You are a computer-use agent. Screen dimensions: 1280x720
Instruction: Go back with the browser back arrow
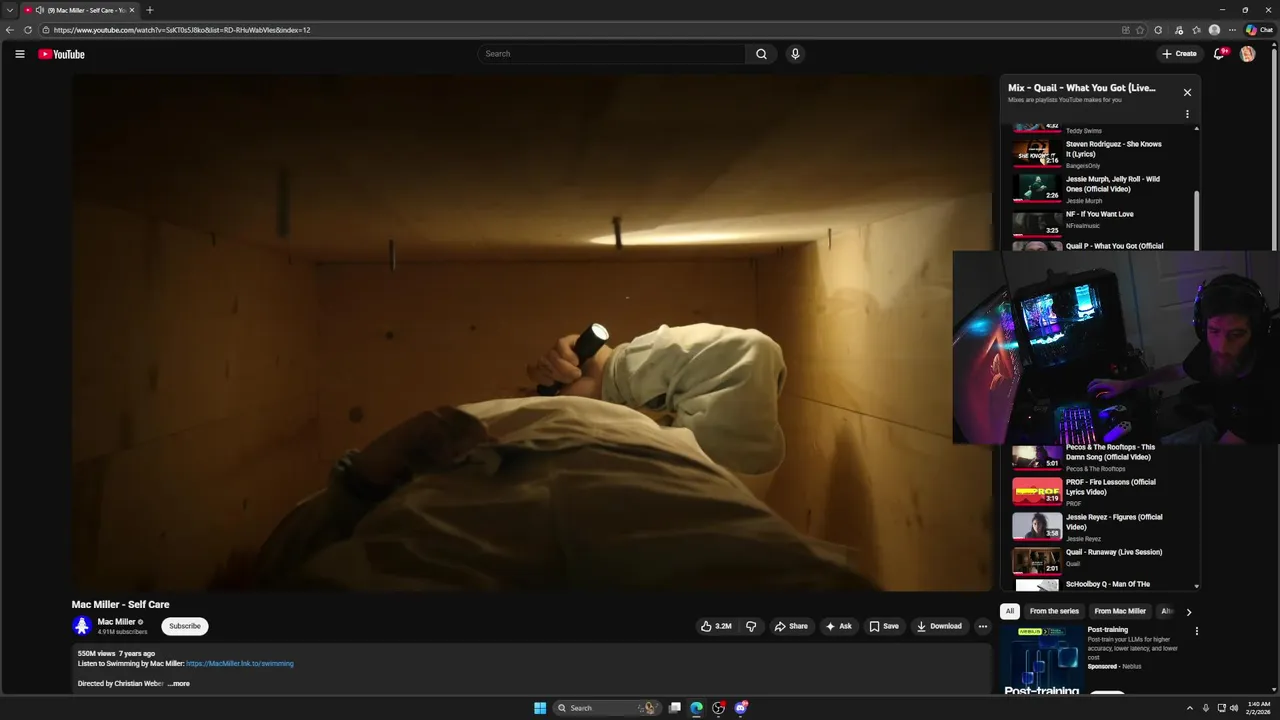(10, 30)
